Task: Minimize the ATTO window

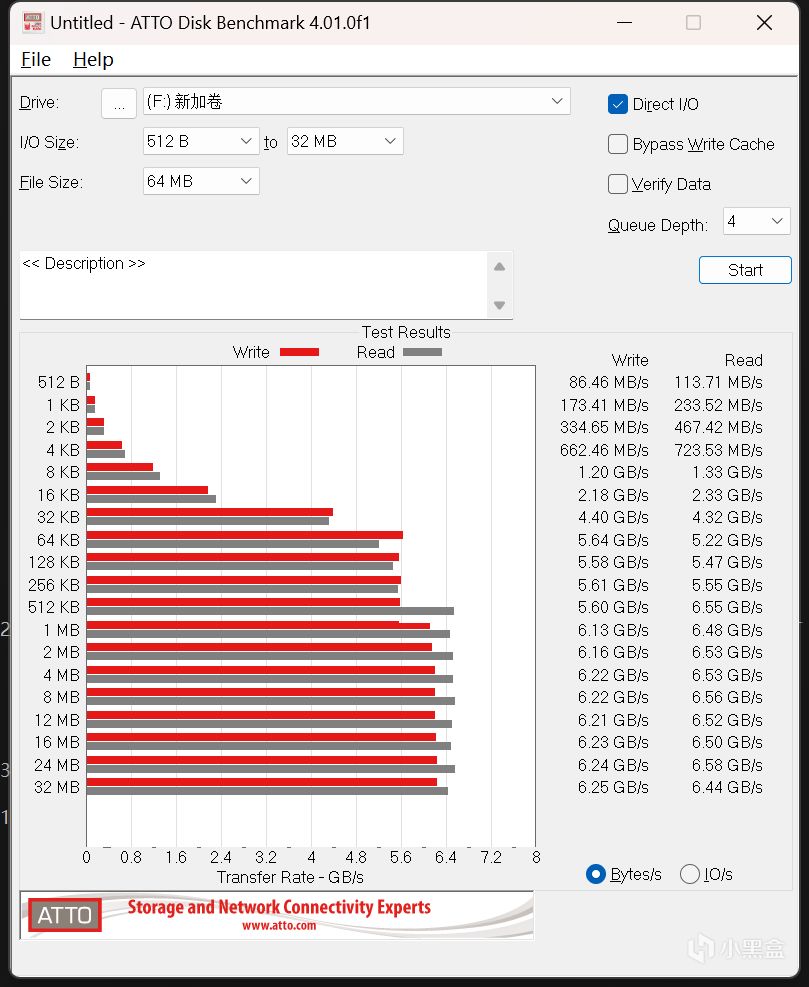Action: [625, 23]
